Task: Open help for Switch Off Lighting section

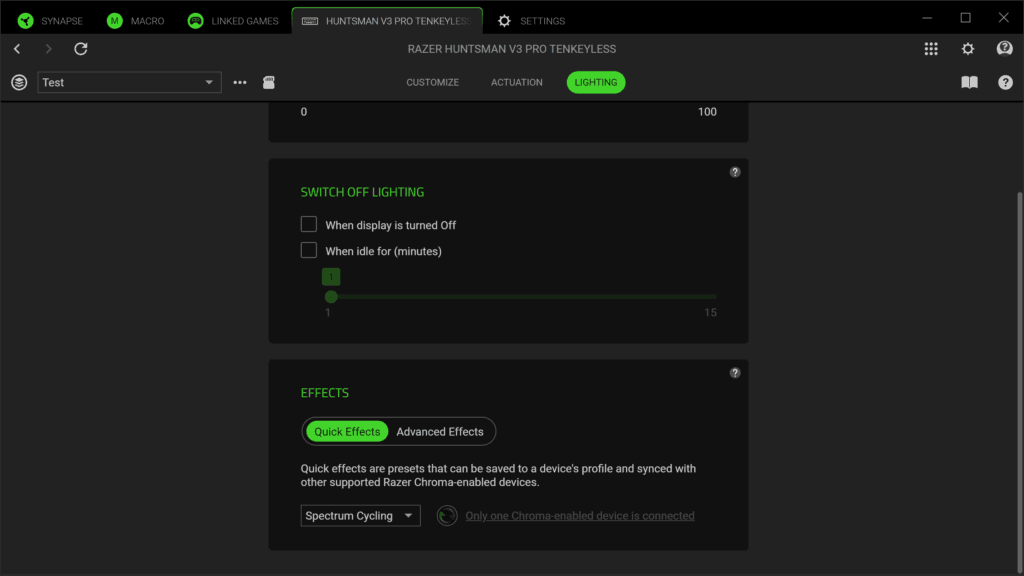Action: [735, 172]
